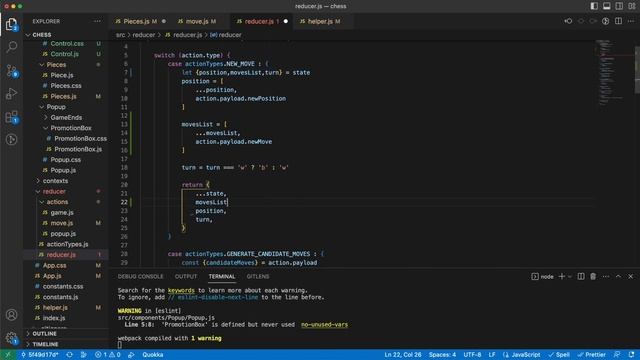Expand the GameEnds folder
640x360 pixels.
click(x=66, y=117)
